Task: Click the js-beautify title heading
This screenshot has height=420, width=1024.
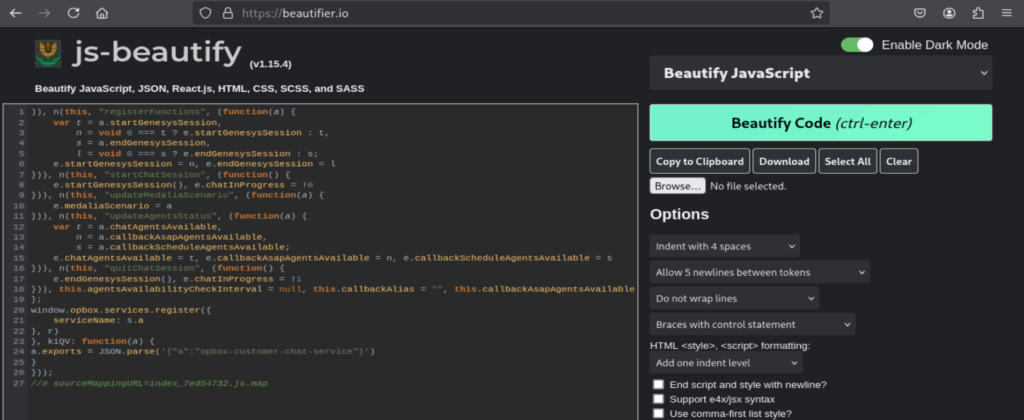Action: [x=157, y=52]
